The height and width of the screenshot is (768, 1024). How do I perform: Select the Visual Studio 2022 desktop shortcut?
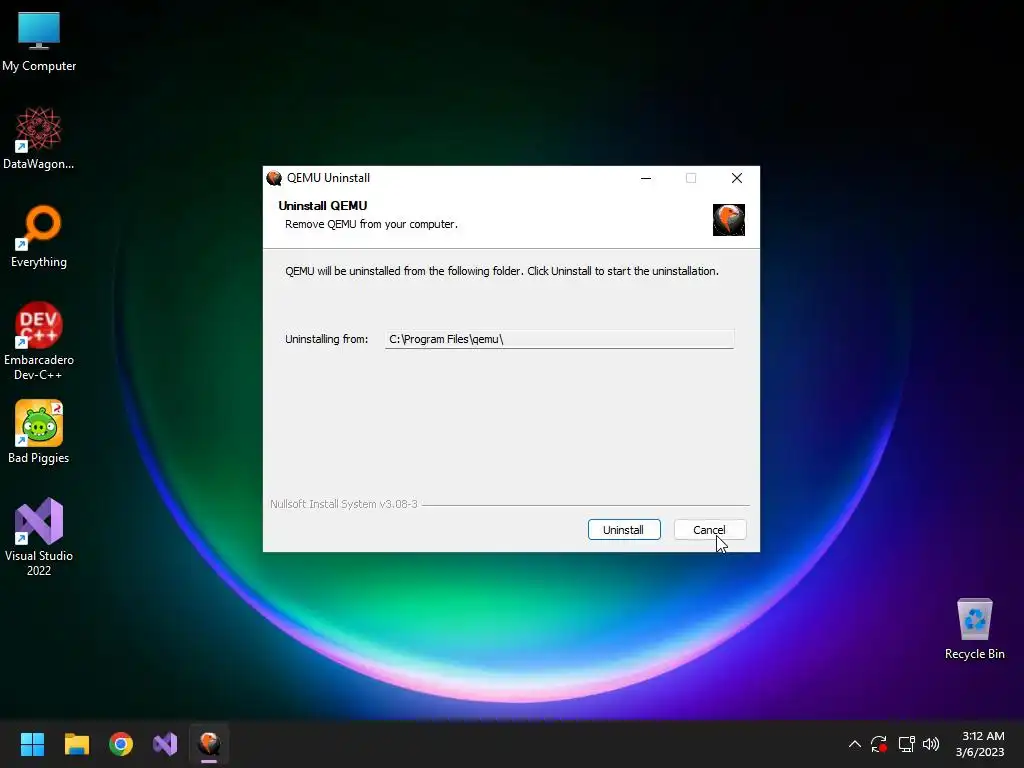39,537
